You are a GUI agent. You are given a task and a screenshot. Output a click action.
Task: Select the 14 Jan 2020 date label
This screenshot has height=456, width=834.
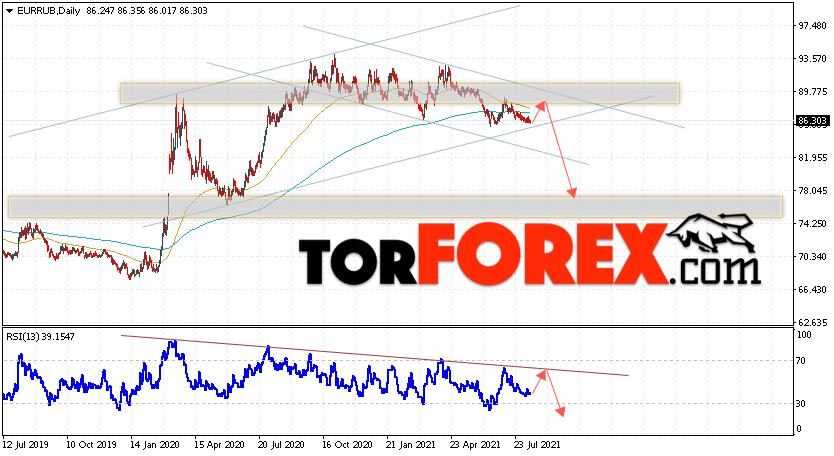(155, 444)
